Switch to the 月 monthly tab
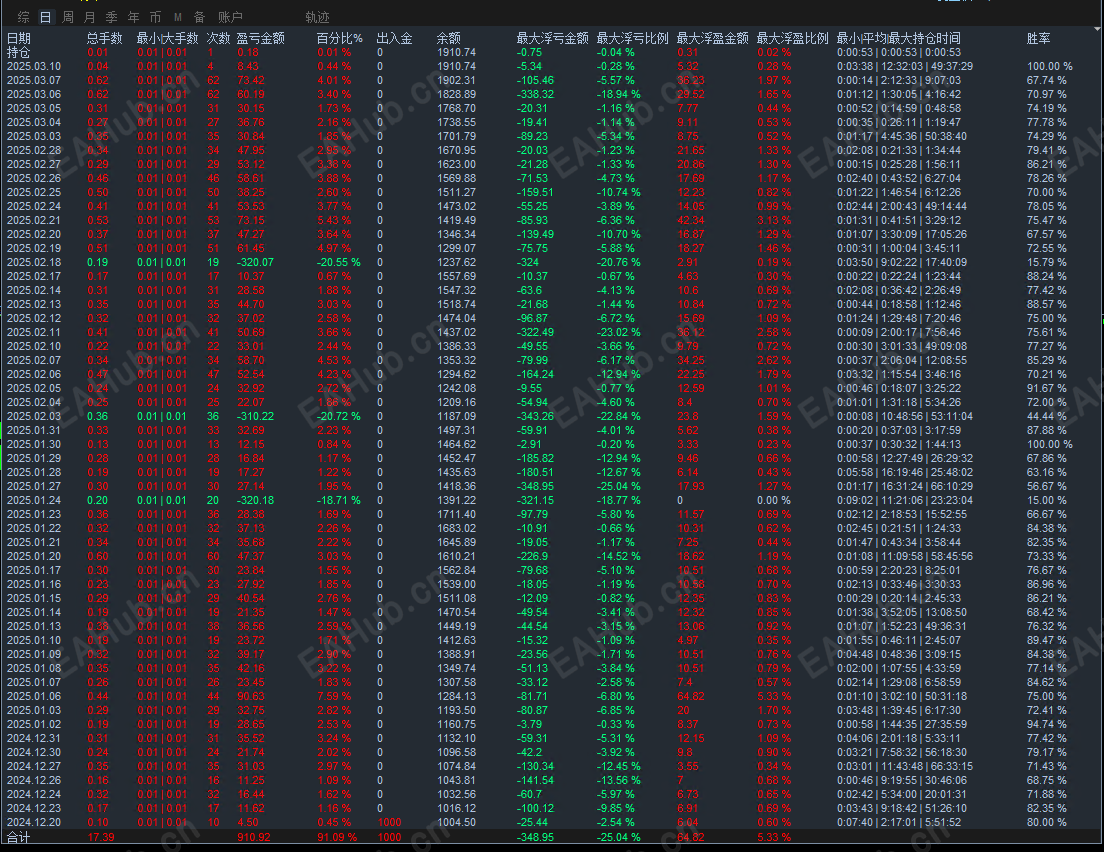Screen dimensions: 1104x852 point(89,17)
